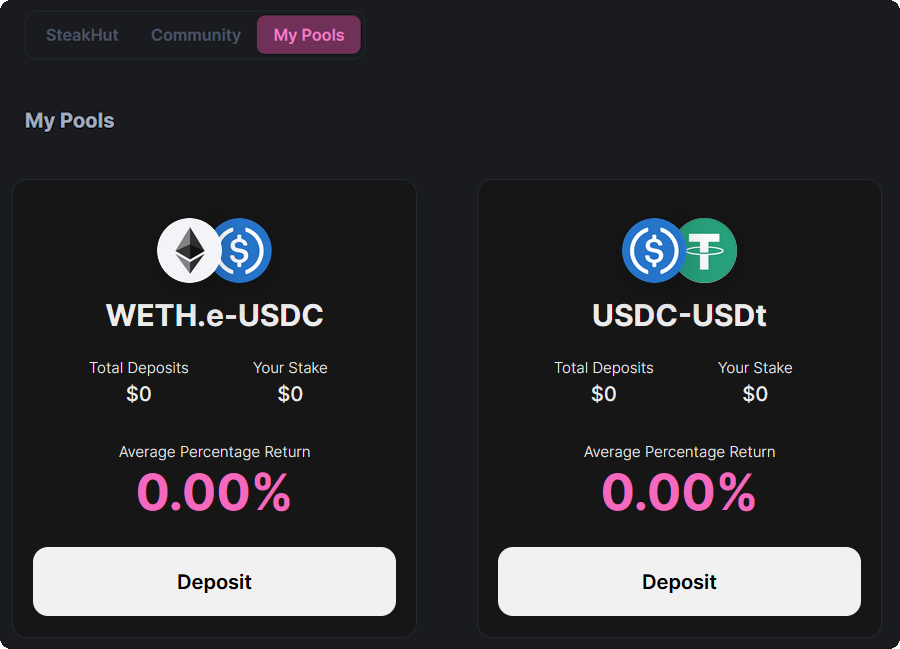The width and height of the screenshot is (900, 649).
Task: Click Average Percentage Return label in WETH.e-USDC card
Action: pos(215,452)
